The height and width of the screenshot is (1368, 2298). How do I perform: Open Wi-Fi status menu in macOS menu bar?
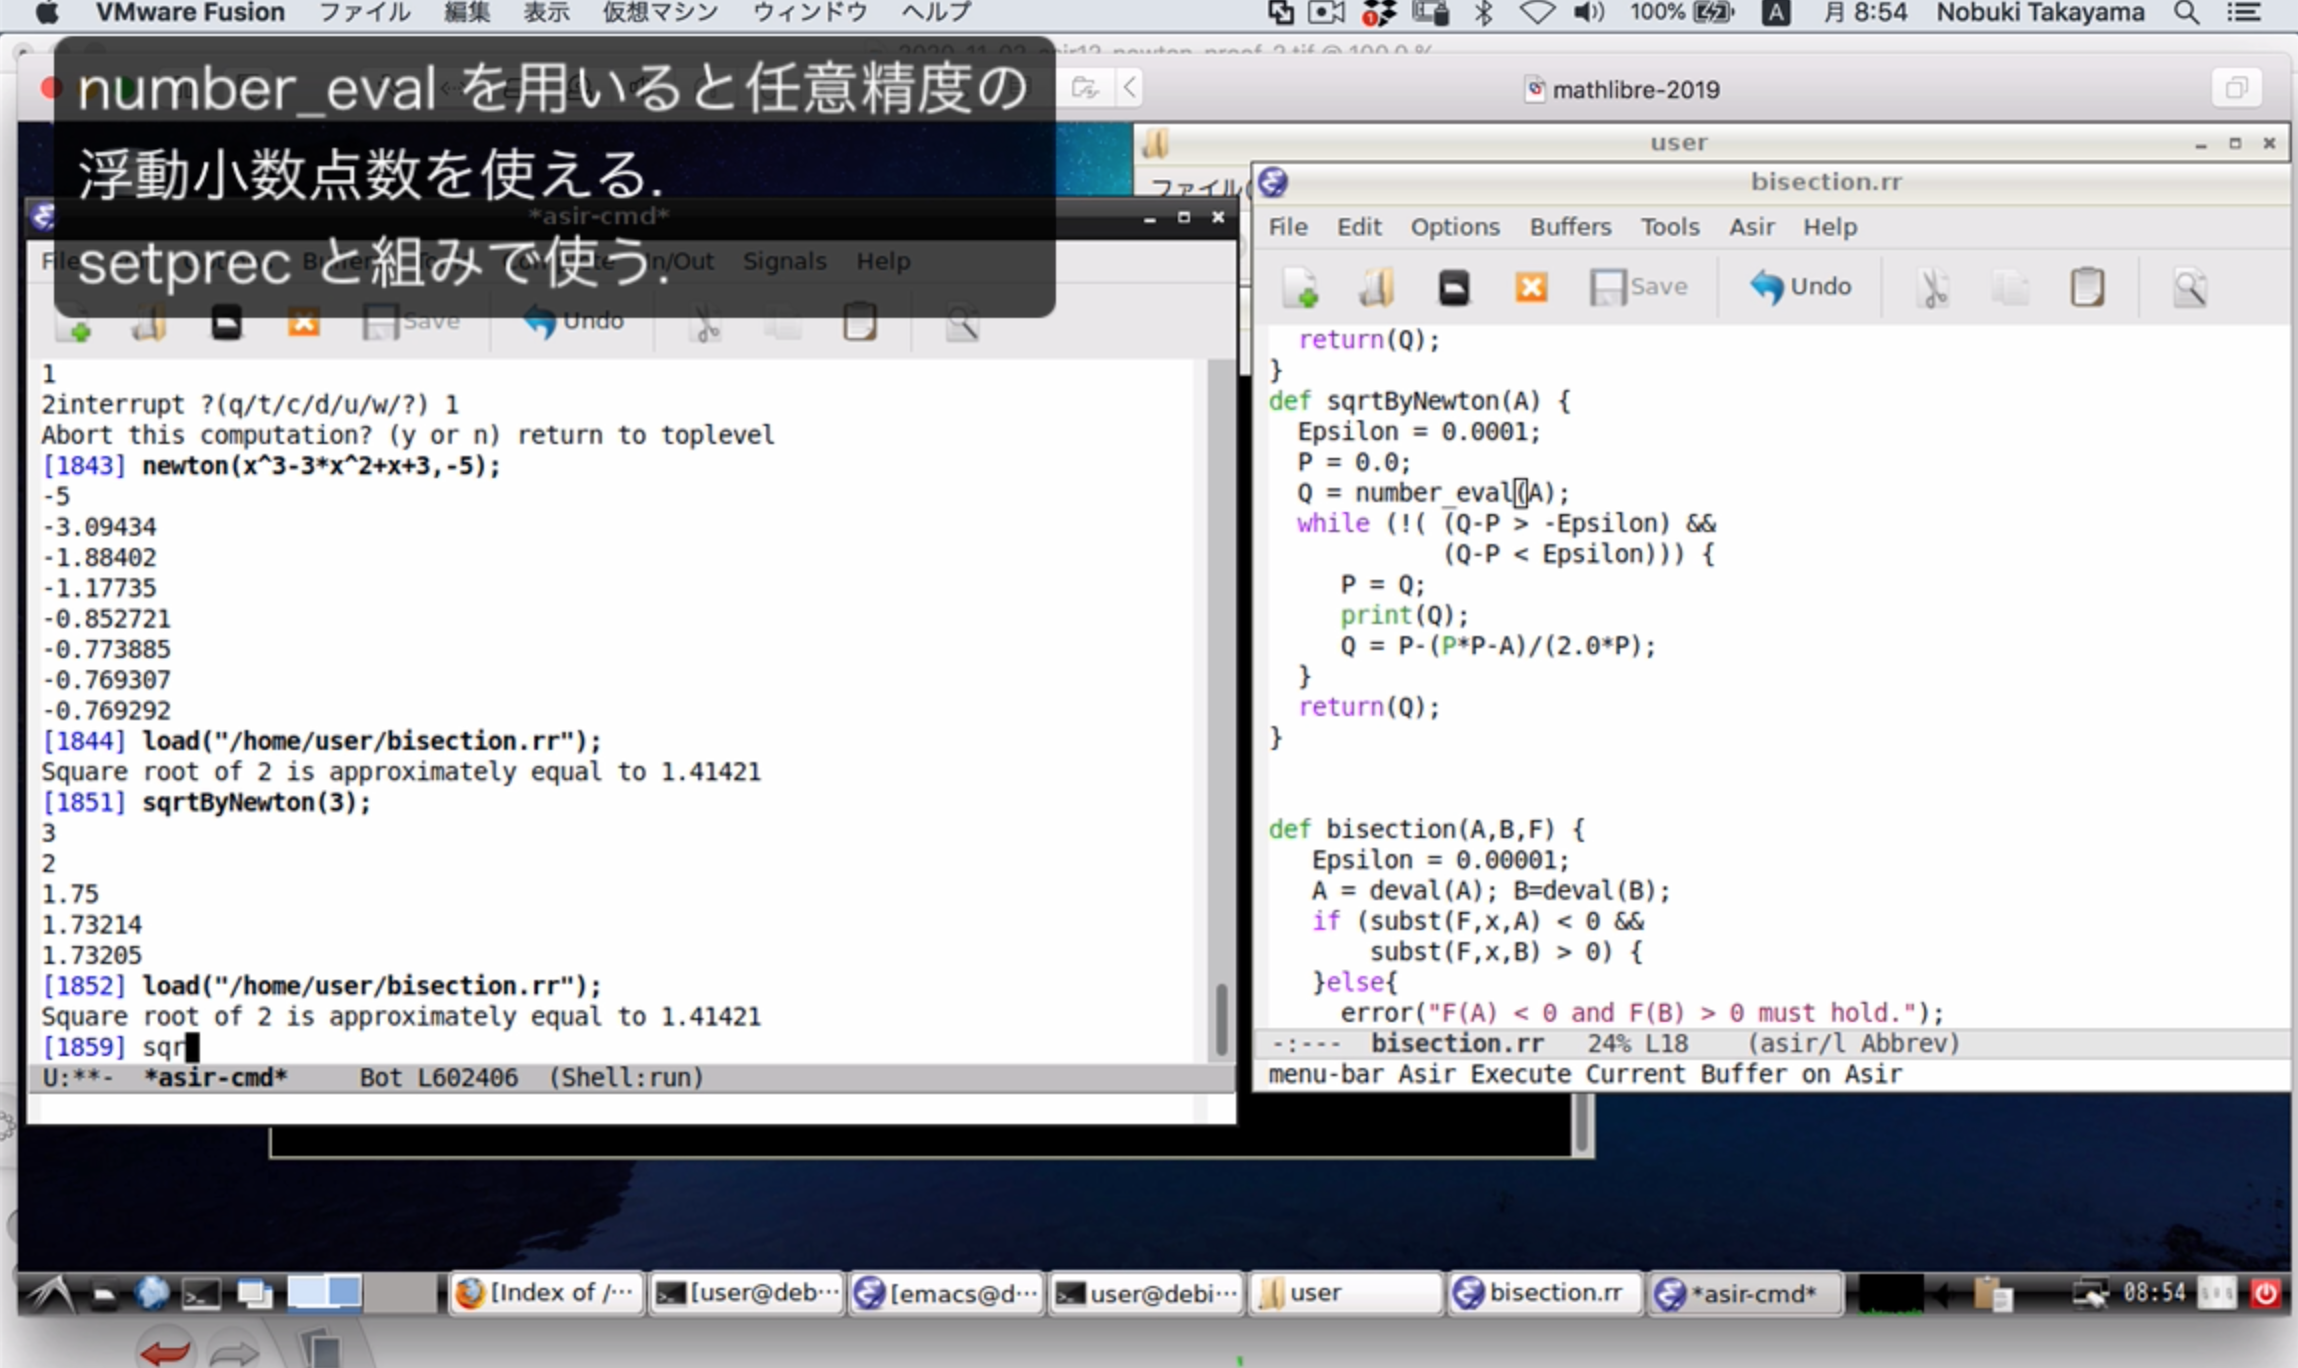click(x=1536, y=13)
